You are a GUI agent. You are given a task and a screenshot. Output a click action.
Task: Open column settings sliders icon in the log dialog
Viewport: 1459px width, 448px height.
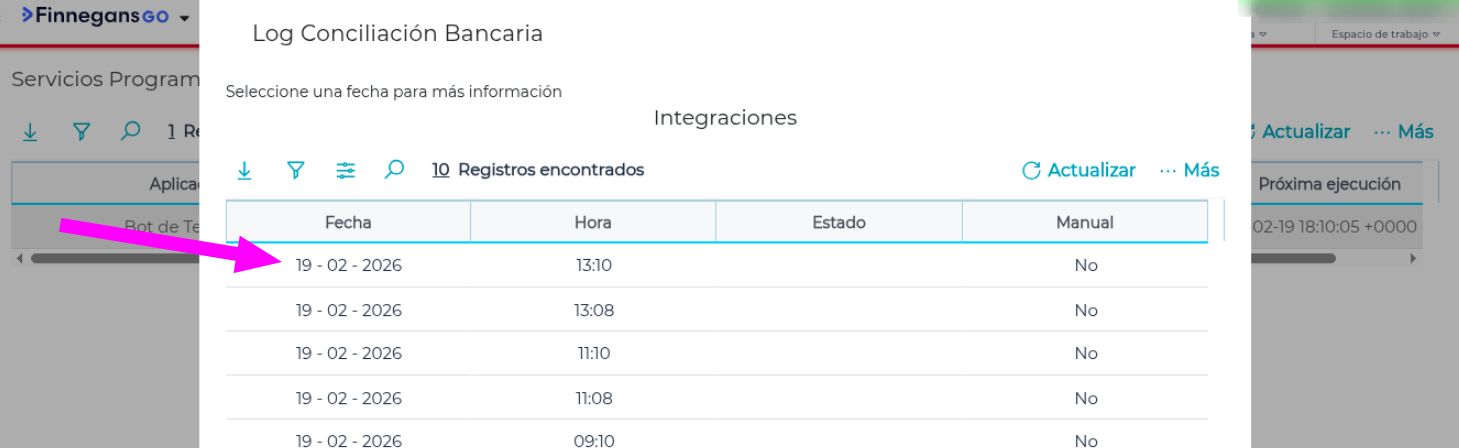pos(346,171)
